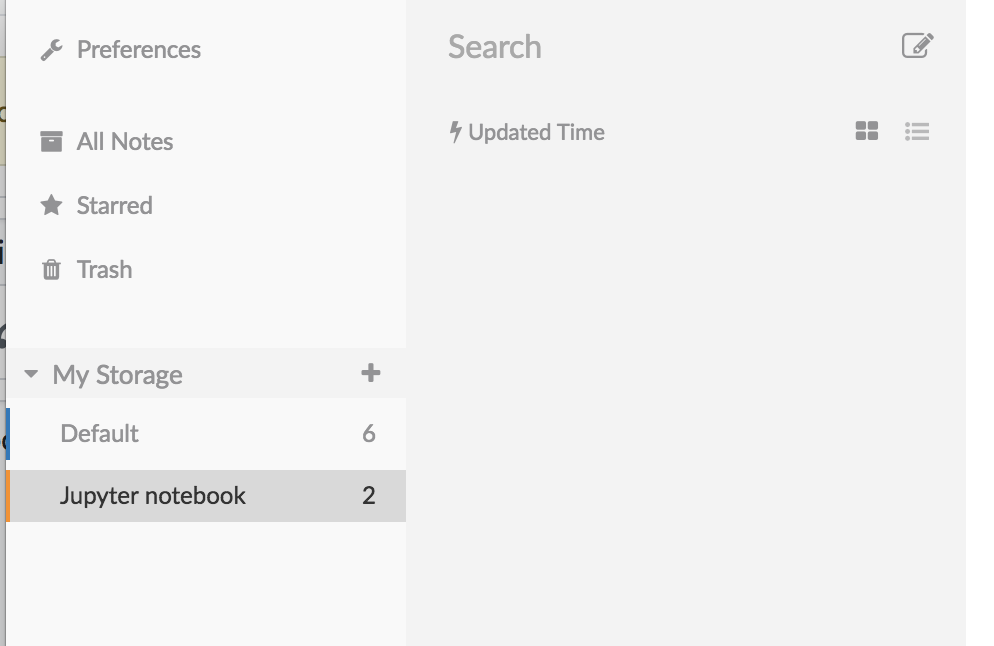Click the All Notes archive box icon
The height and width of the screenshot is (646, 994).
coord(51,141)
